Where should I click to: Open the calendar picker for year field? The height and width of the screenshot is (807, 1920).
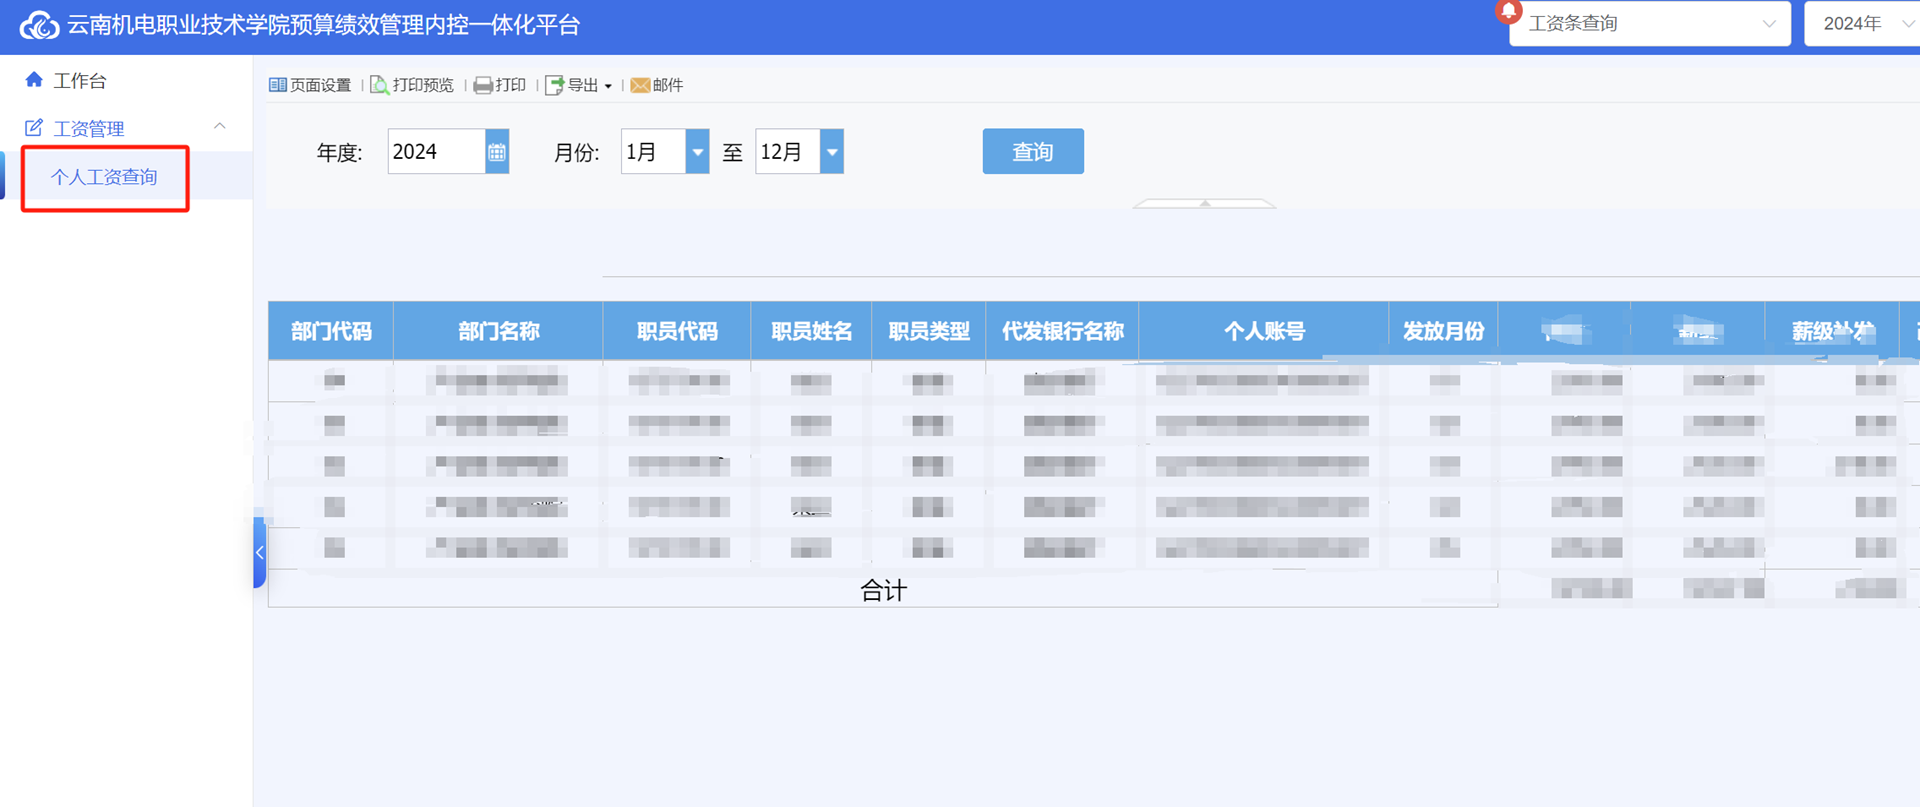point(497,152)
